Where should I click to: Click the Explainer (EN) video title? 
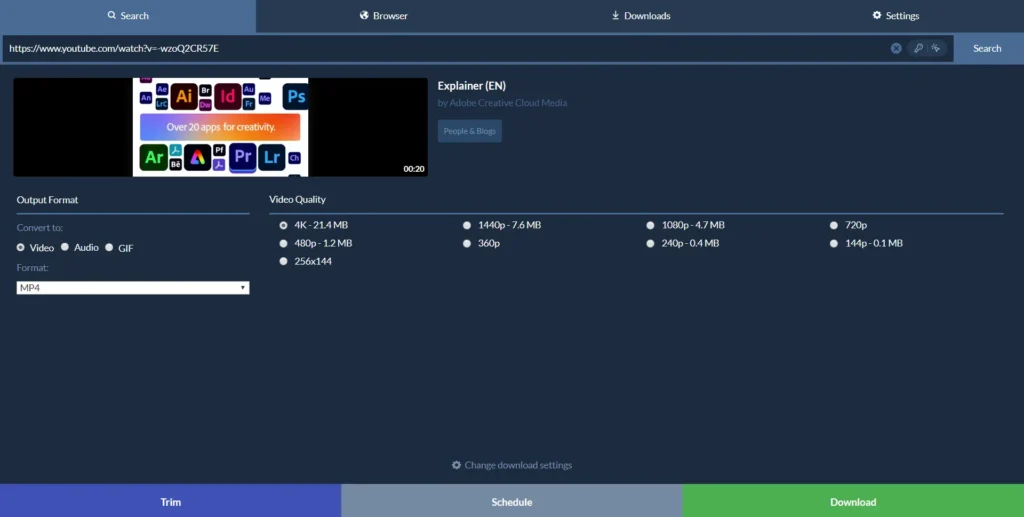[472, 86]
